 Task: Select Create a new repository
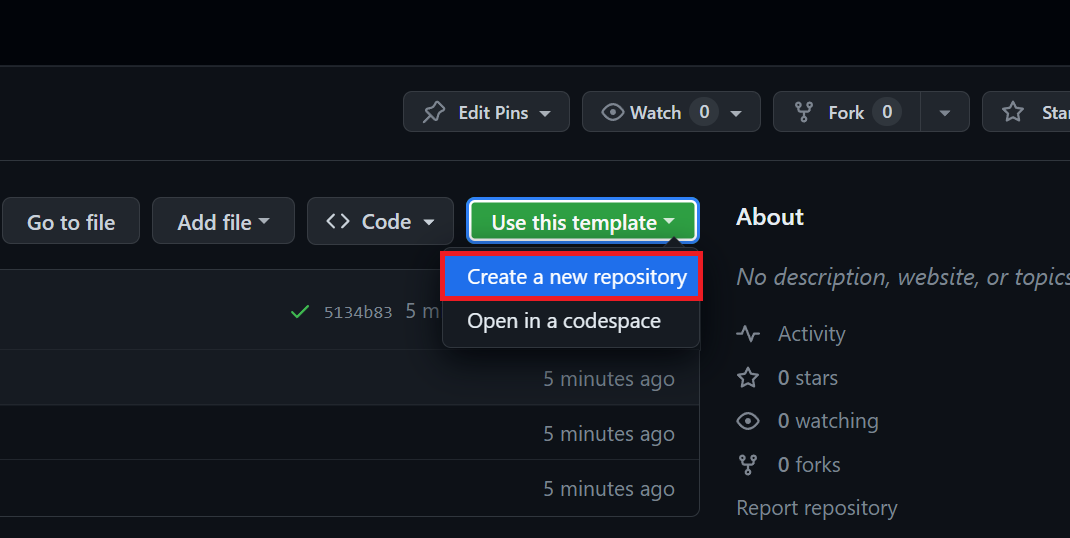click(x=571, y=277)
